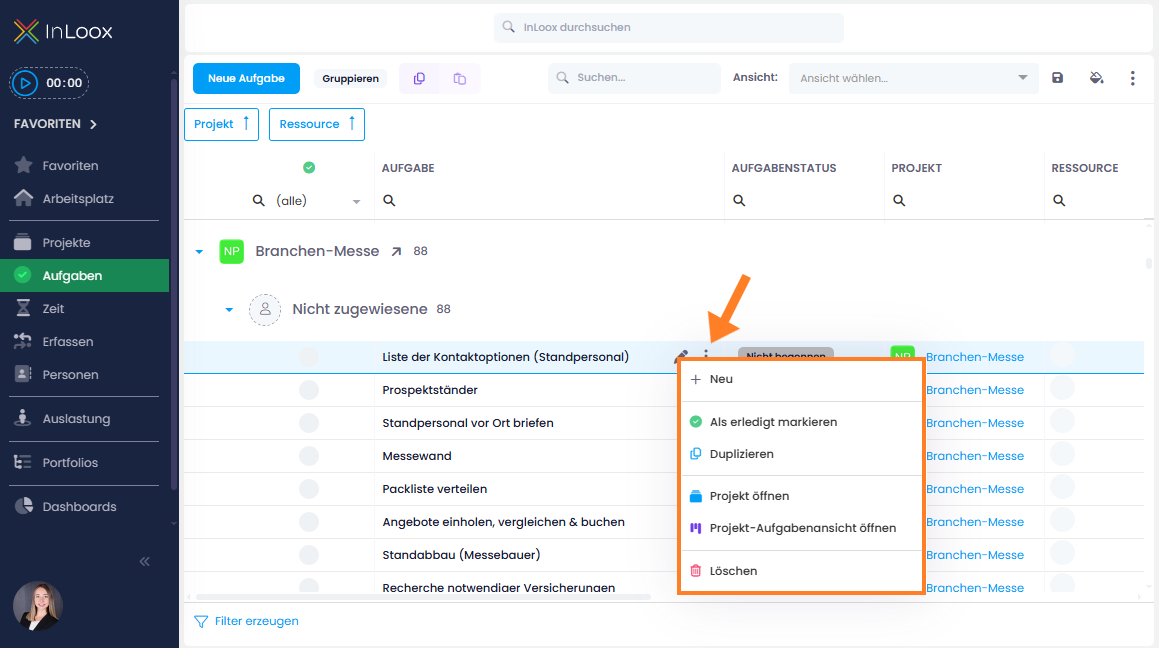Viewport: 1159px width, 648px height.
Task: Toggle Ressource grouping sort chip
Action: 316,124
